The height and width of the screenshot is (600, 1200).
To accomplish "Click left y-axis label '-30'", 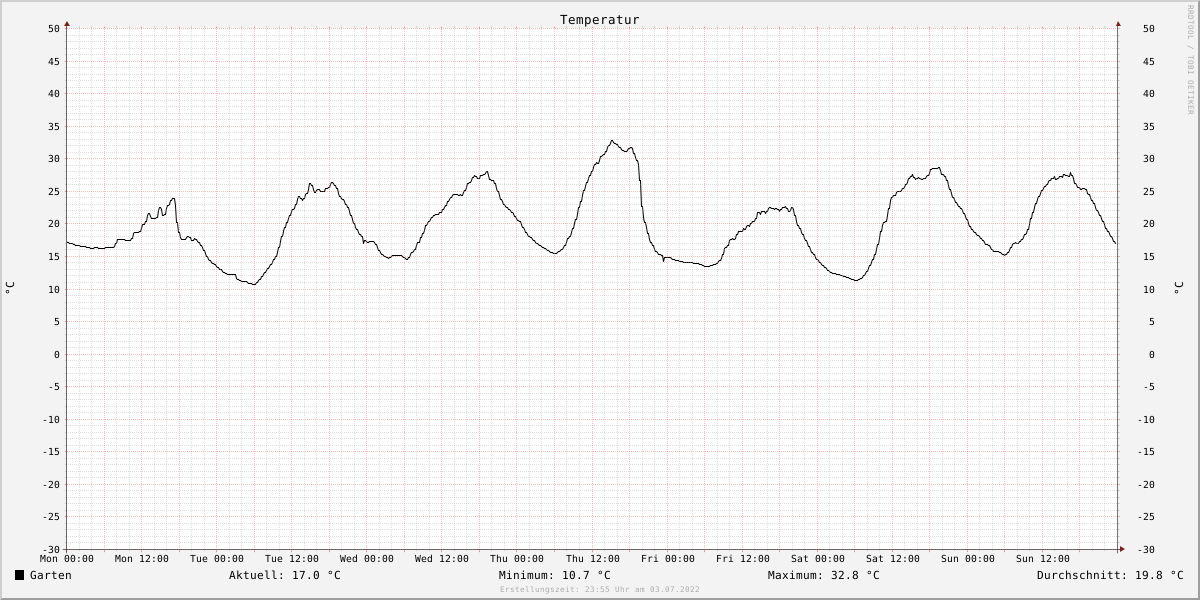I will coord(51,550).
